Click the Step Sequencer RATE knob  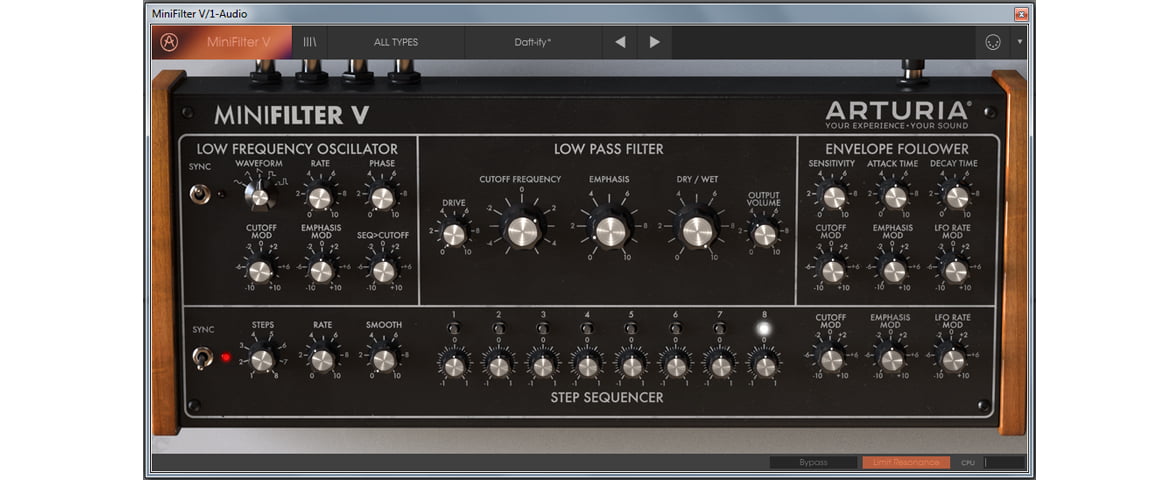point(322,361)
